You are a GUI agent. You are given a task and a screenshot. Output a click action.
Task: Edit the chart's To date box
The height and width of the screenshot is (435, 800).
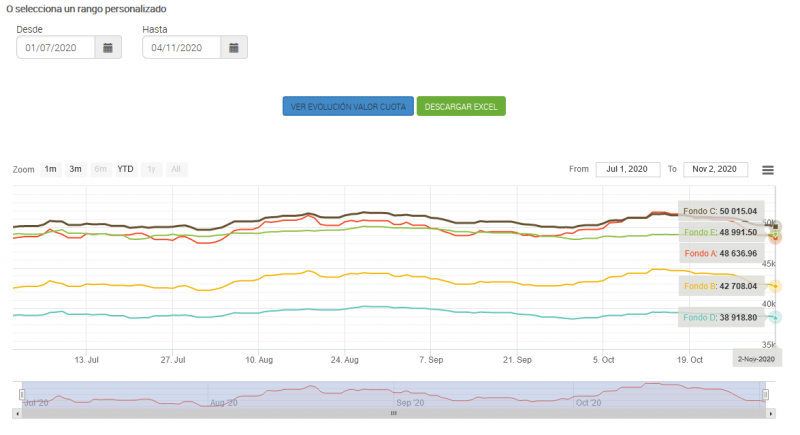[x=716, y=169]
